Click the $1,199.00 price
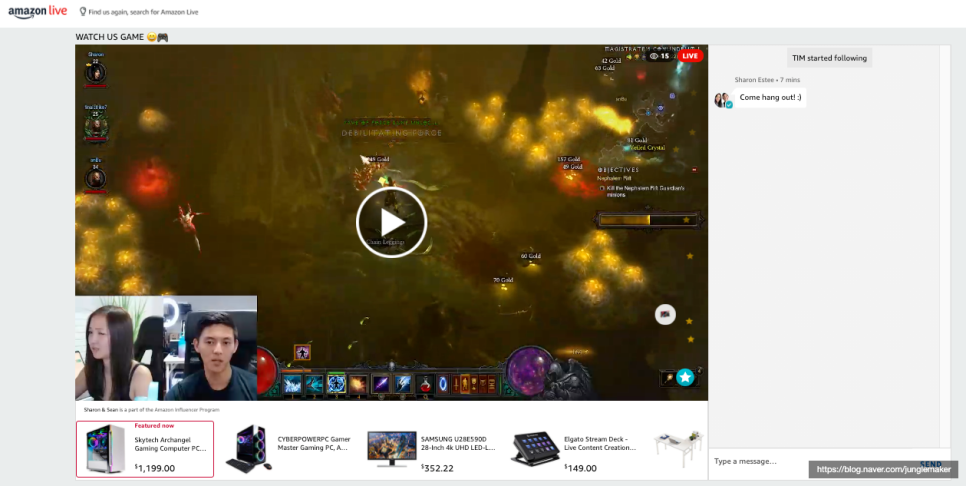Screen dimensions: 966x486 pos(155,468)
